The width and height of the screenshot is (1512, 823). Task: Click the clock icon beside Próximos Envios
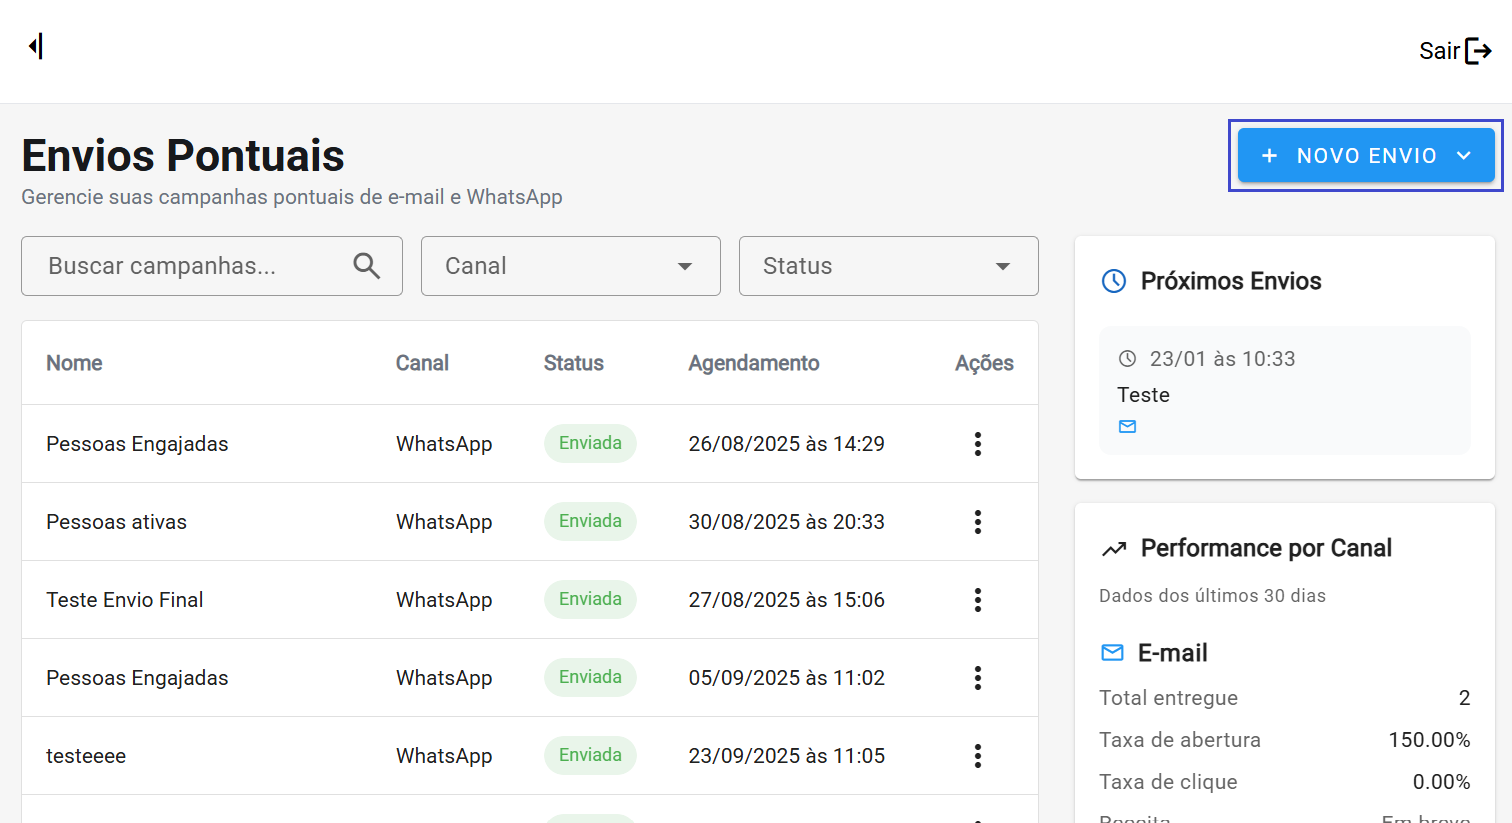pyautogui.click(x=1113, y=281)
